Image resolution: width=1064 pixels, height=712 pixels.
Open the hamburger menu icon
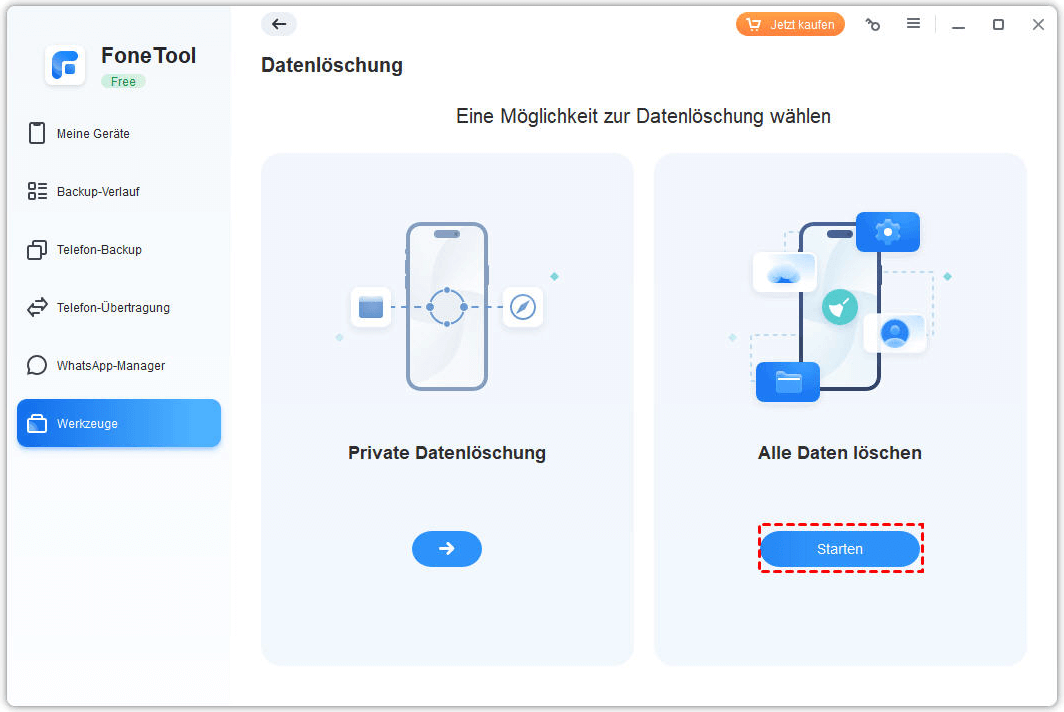click(x=913, y=24)
